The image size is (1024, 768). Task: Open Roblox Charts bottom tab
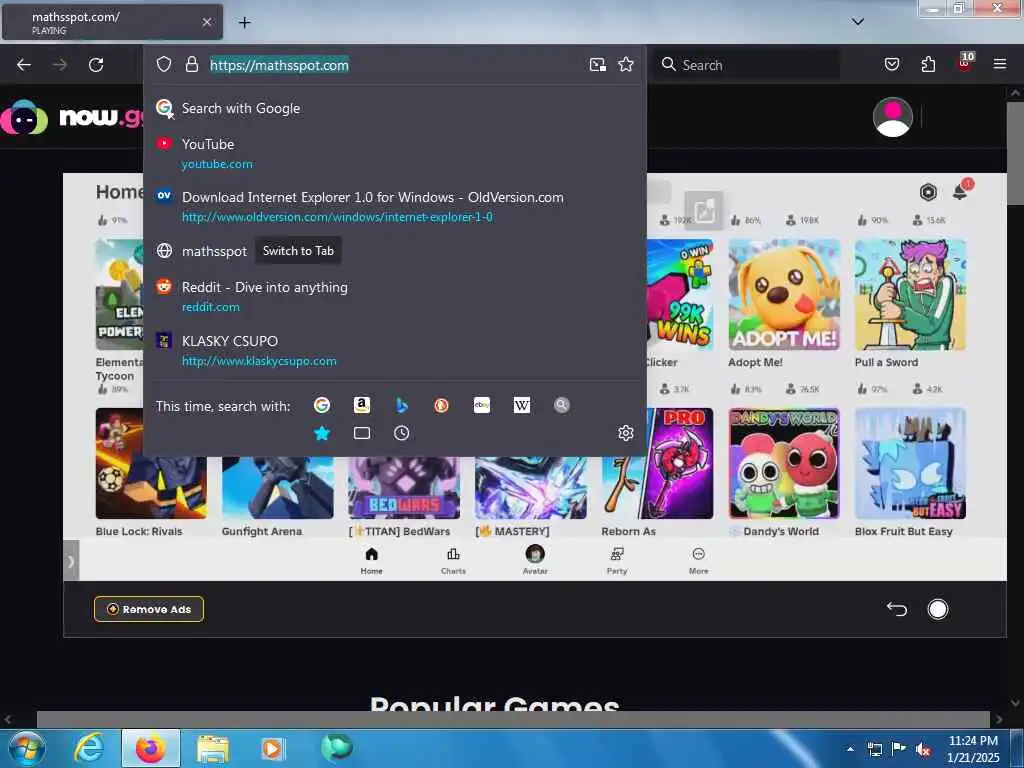(x=453, y=560)
